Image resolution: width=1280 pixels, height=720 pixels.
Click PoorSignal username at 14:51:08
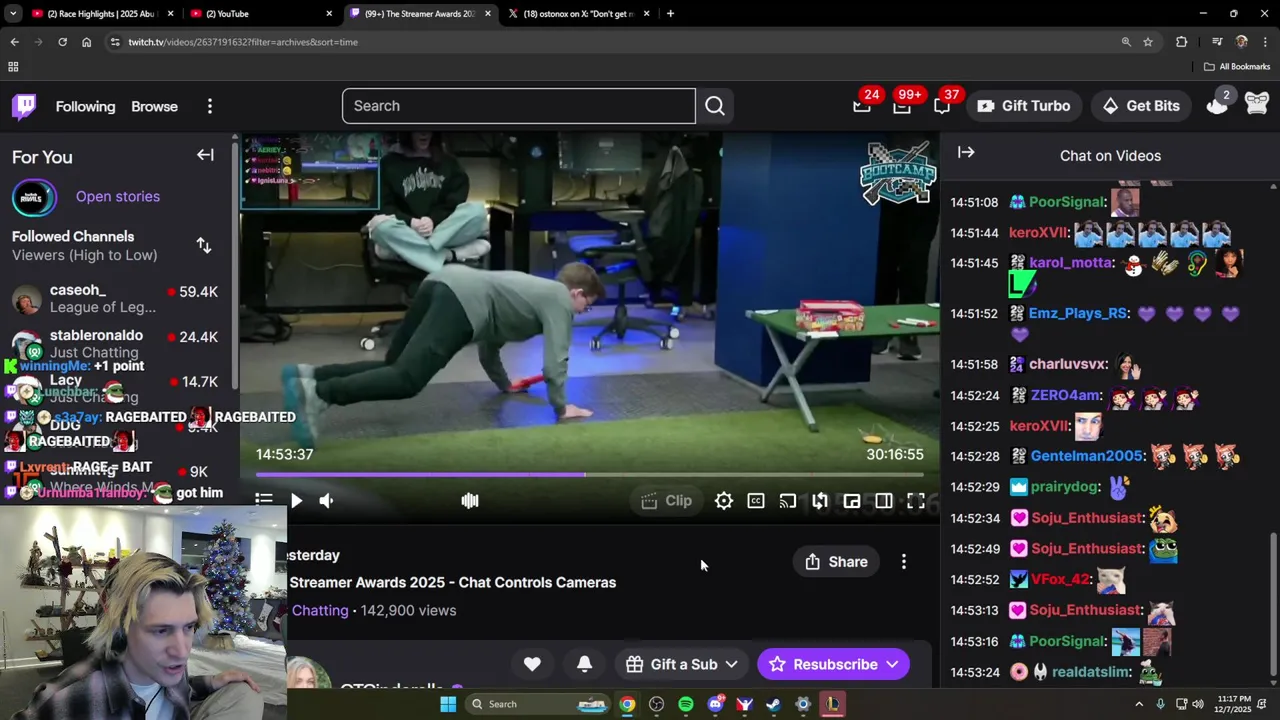click(x=1066, y=202)
